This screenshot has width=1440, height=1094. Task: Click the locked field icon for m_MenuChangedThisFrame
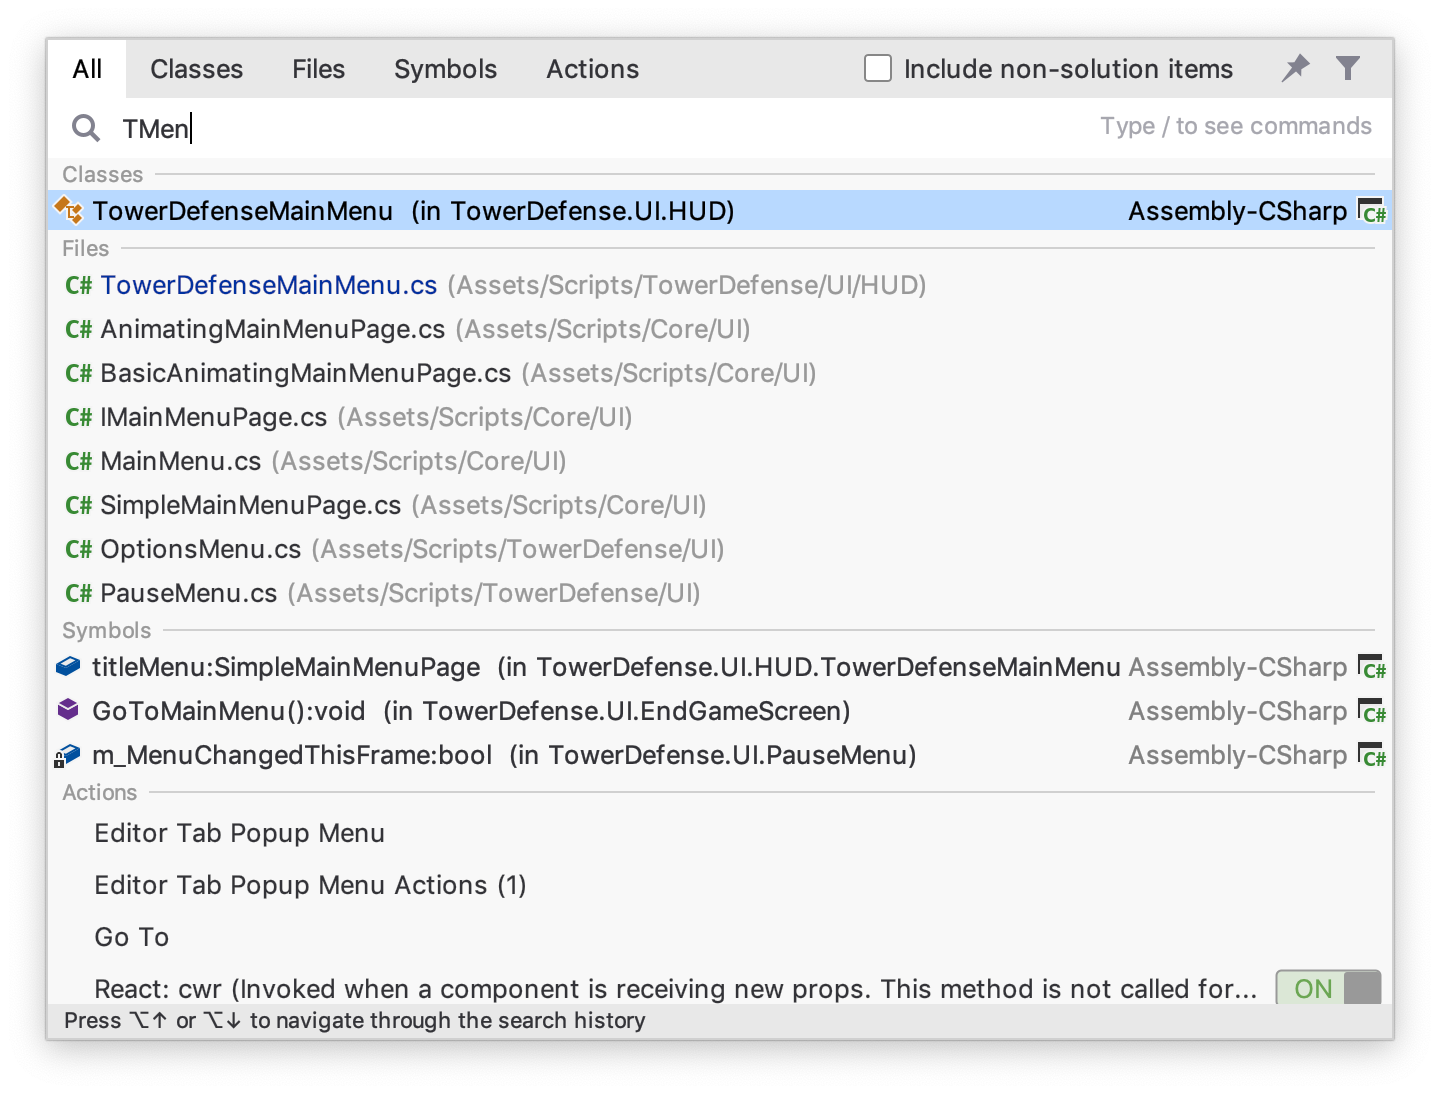click(67, 755)
